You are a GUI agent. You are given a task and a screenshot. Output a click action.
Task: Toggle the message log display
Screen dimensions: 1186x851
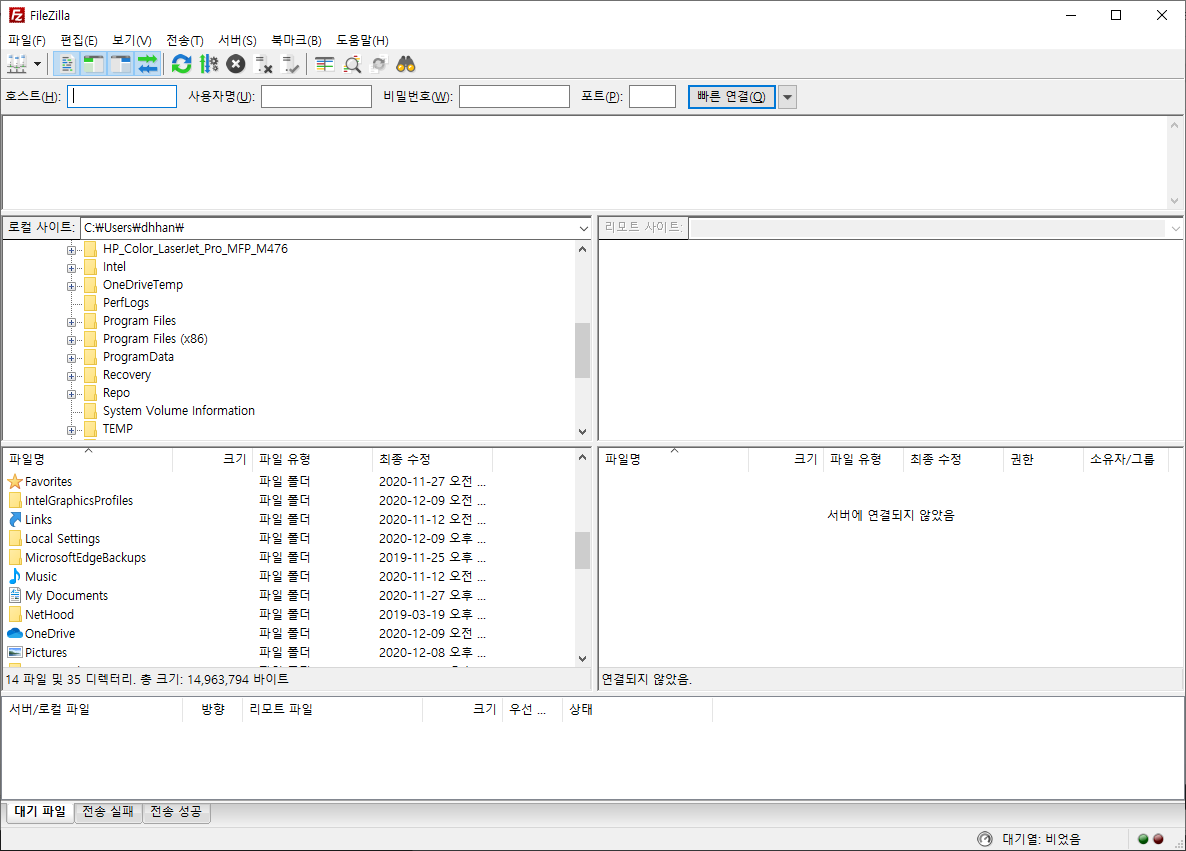67,64
